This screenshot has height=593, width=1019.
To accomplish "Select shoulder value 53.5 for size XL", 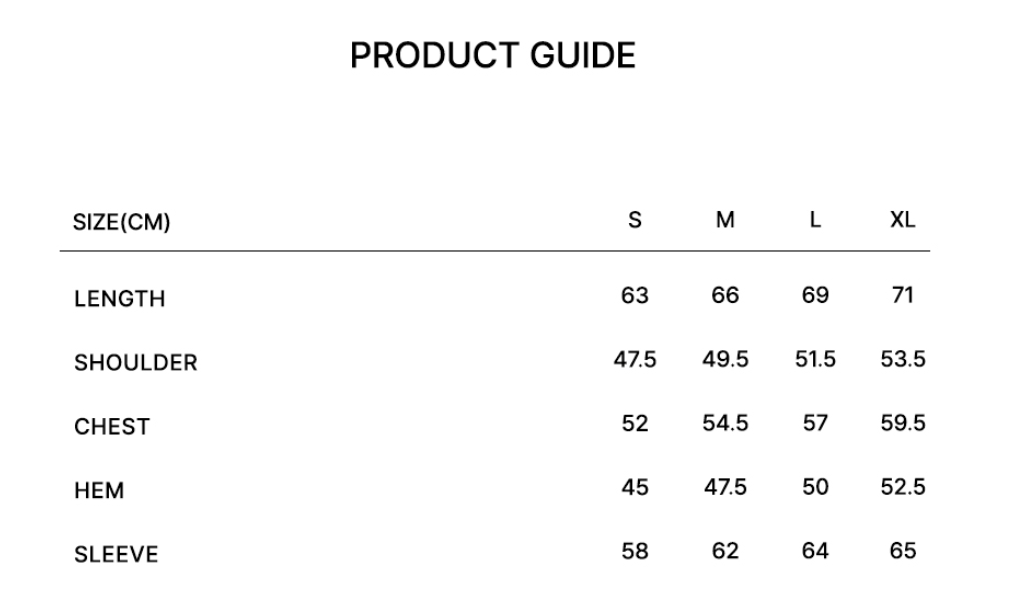I will point(902,360).
